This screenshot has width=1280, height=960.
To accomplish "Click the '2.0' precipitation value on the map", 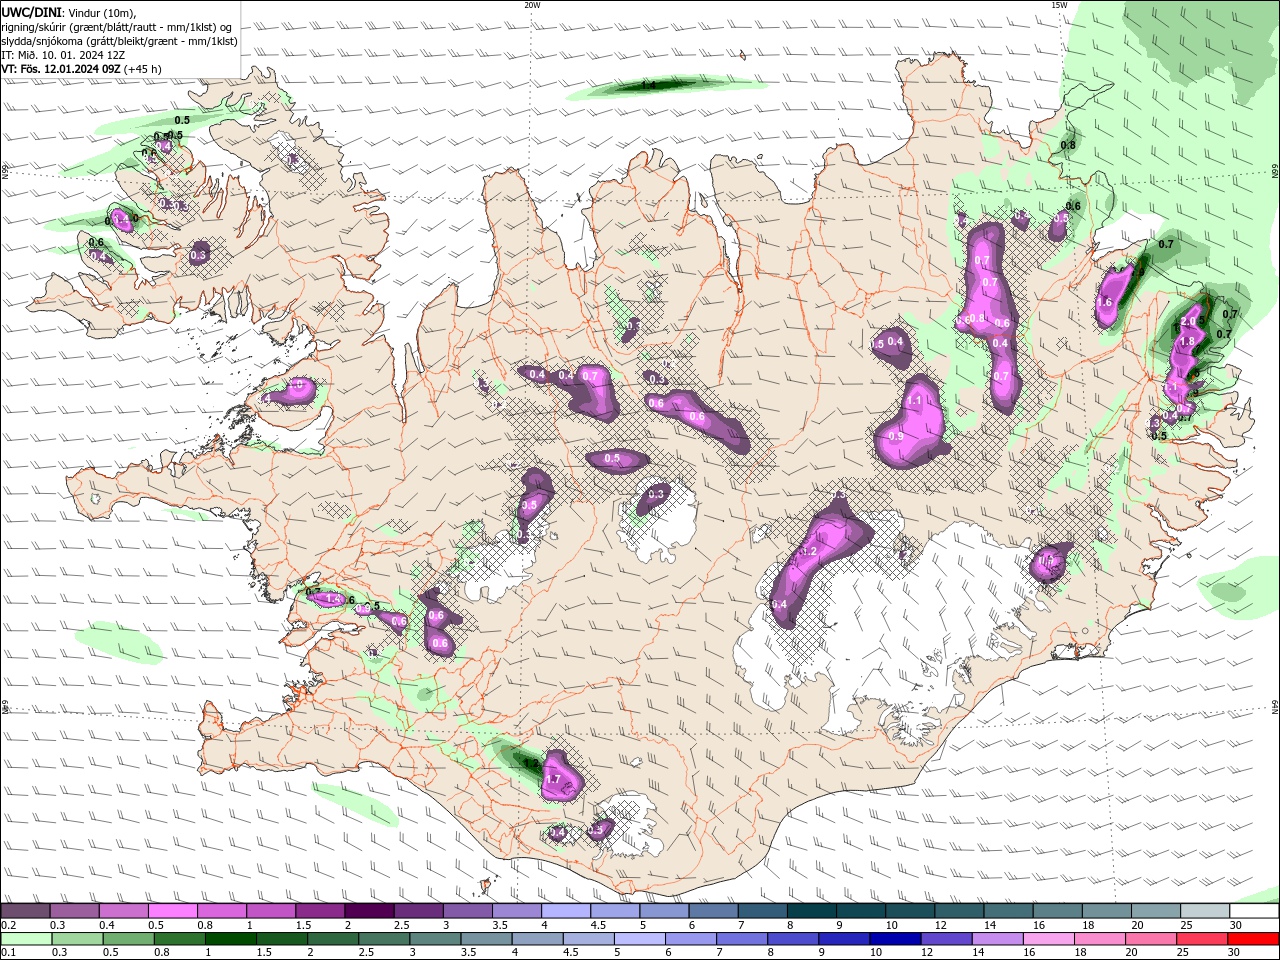I will pos(1189,321).
